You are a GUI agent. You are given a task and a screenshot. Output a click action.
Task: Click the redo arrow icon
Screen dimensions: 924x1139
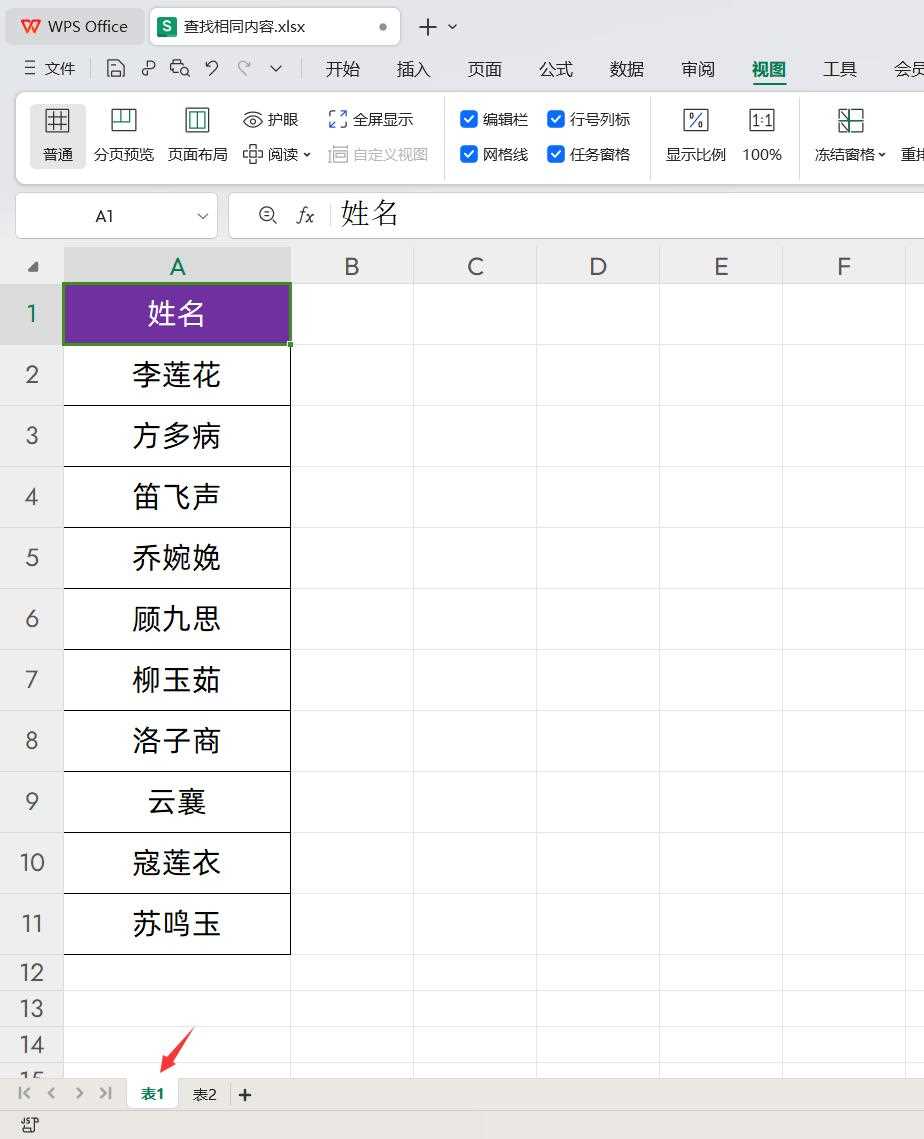[245, 68]
